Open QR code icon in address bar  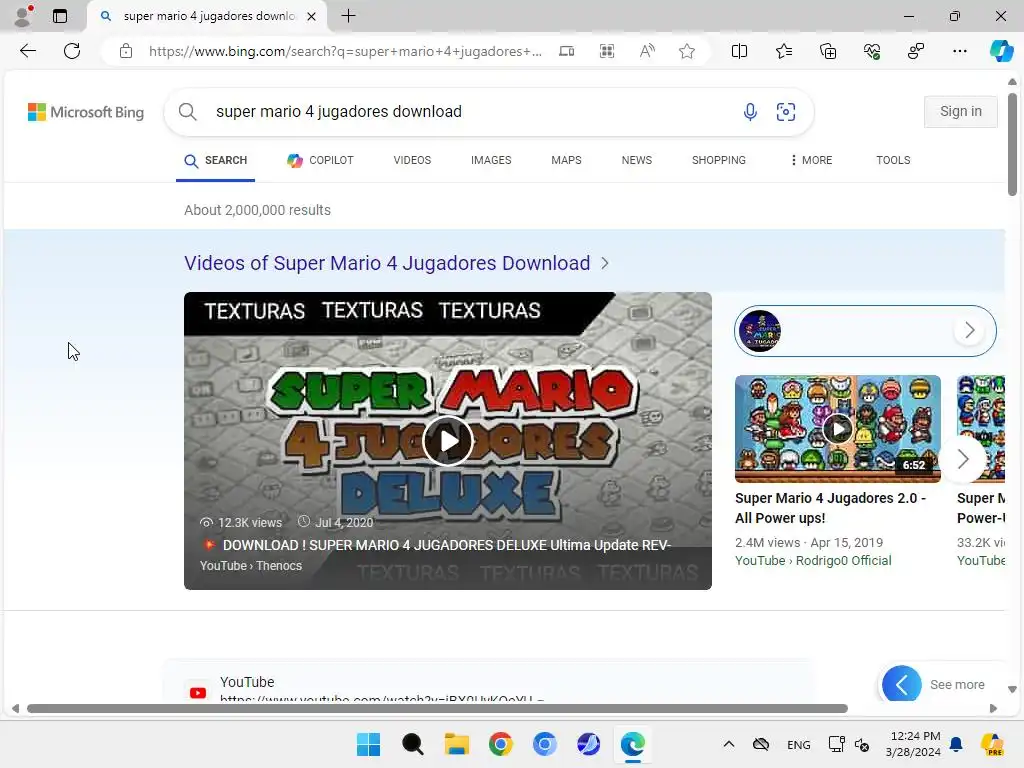607,51
